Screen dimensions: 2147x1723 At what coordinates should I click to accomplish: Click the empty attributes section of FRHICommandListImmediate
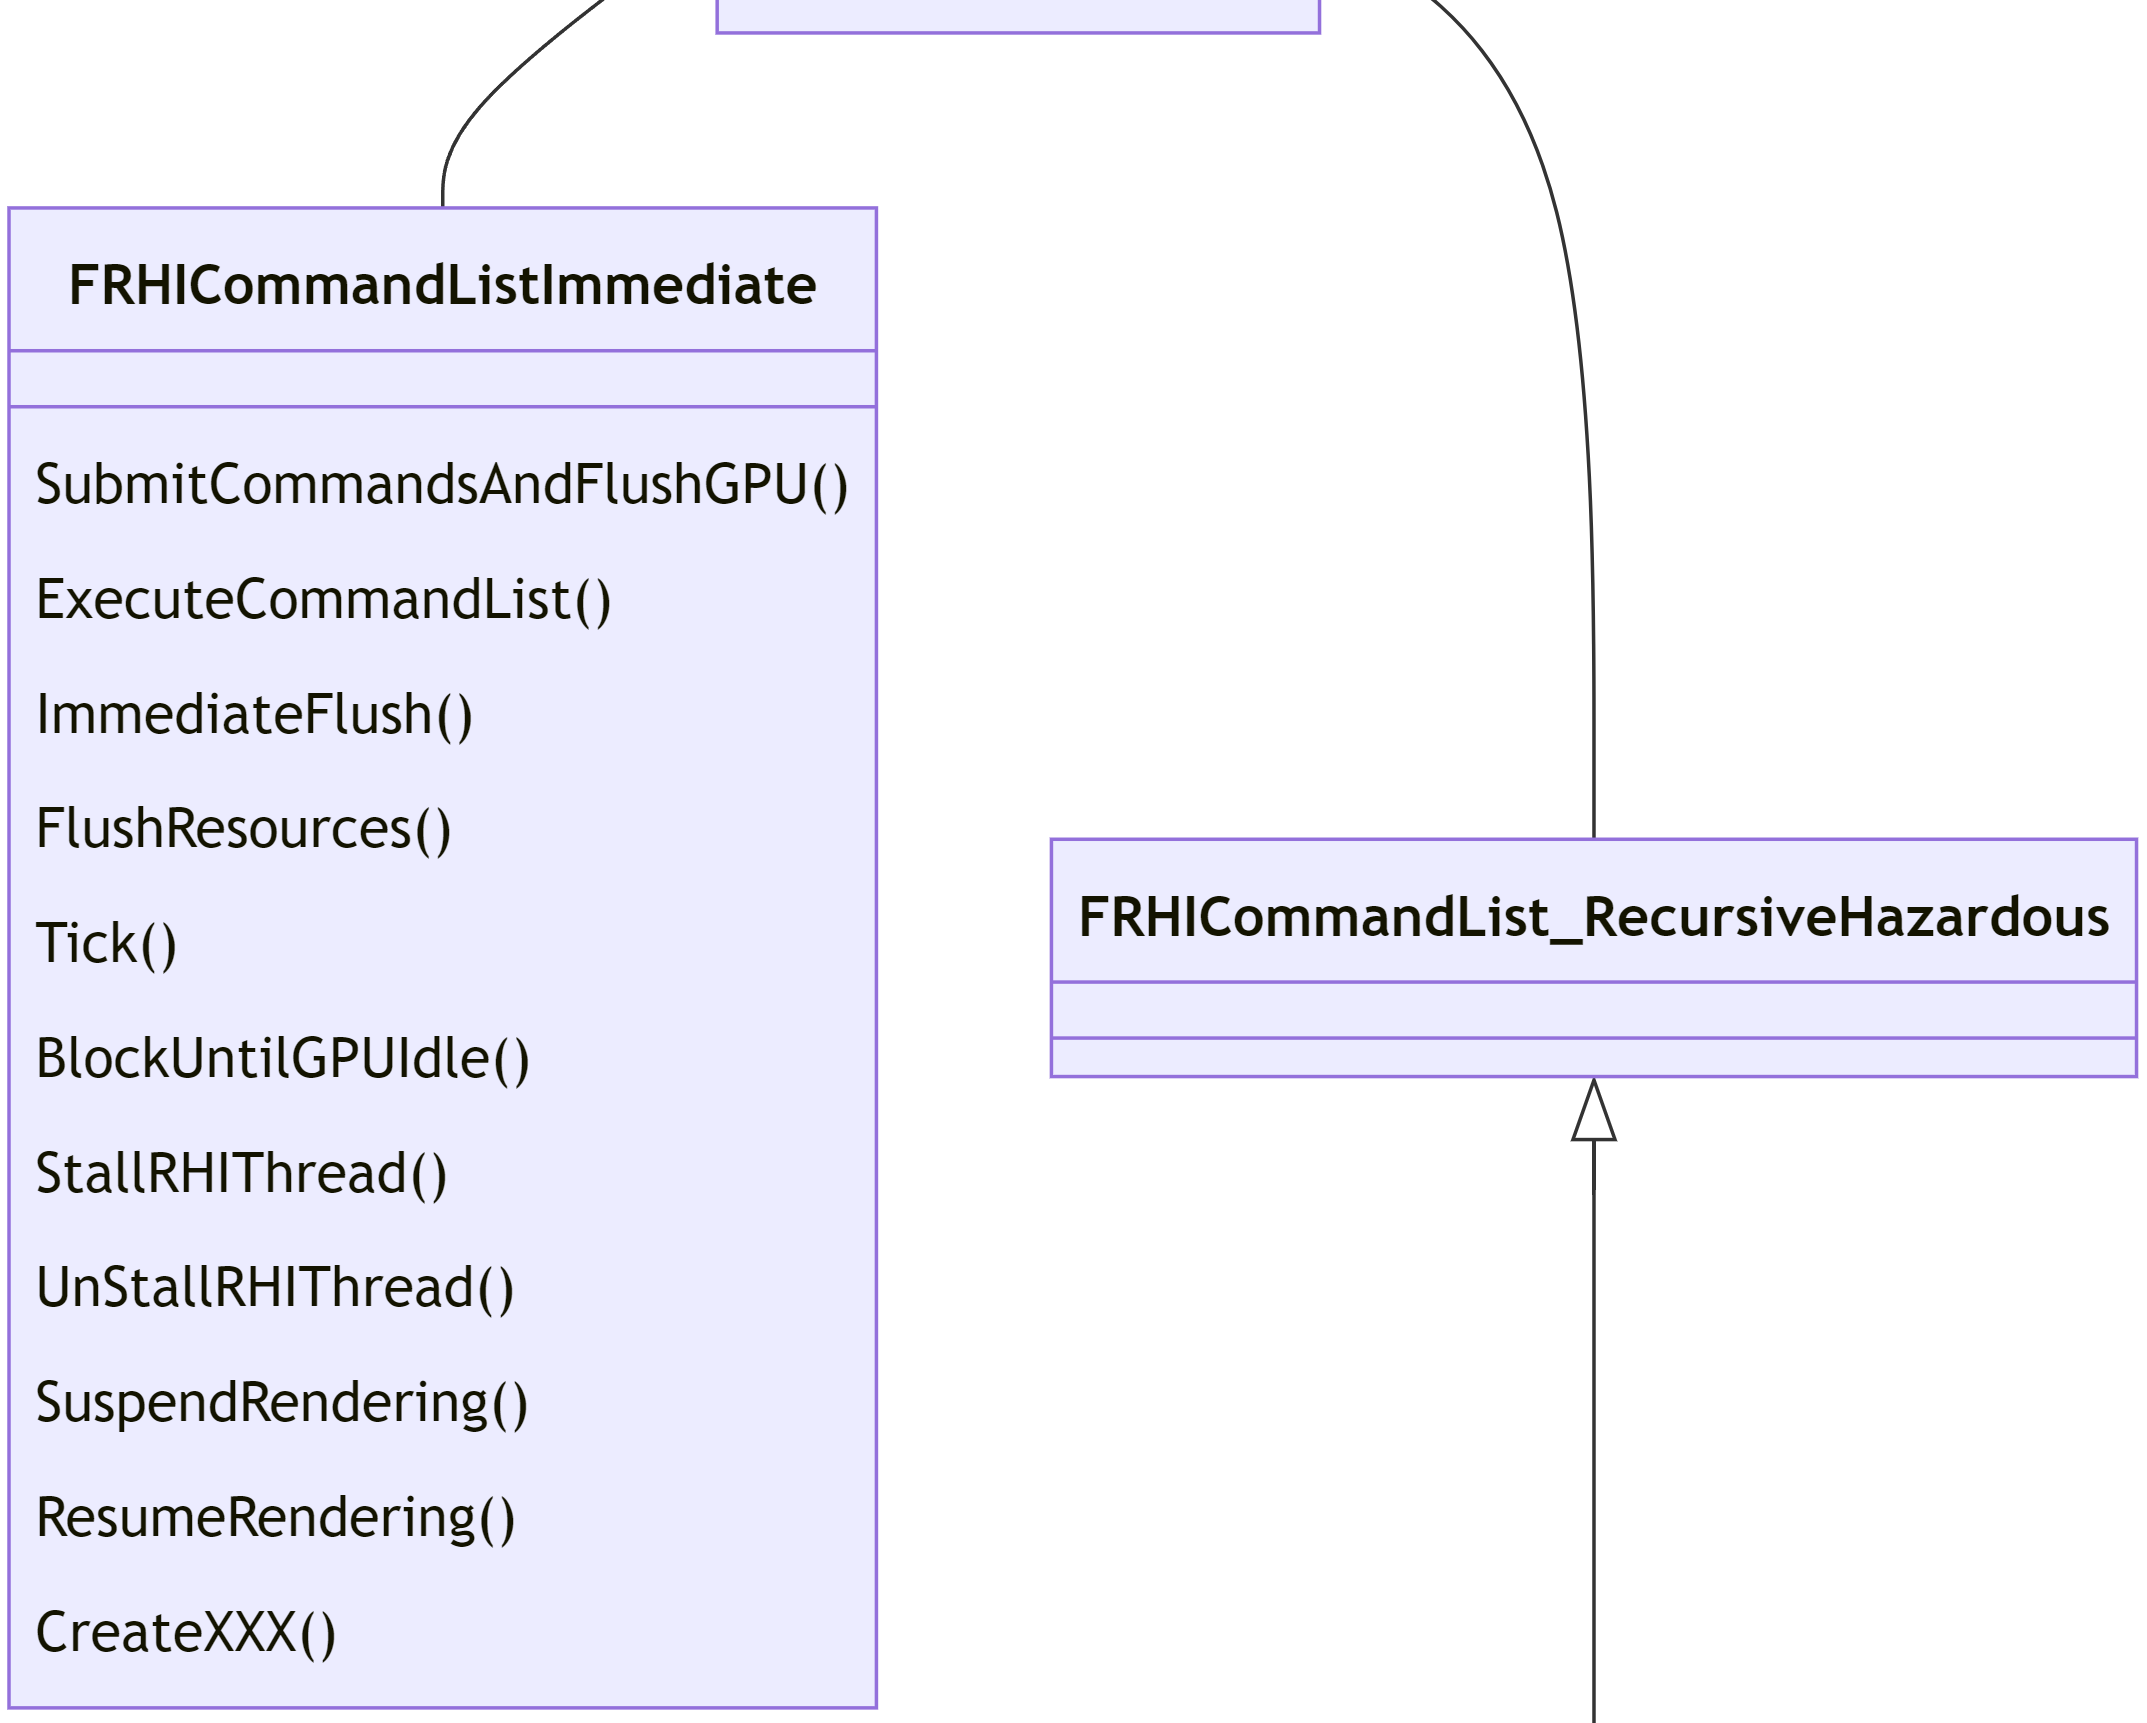click(442, 379)
